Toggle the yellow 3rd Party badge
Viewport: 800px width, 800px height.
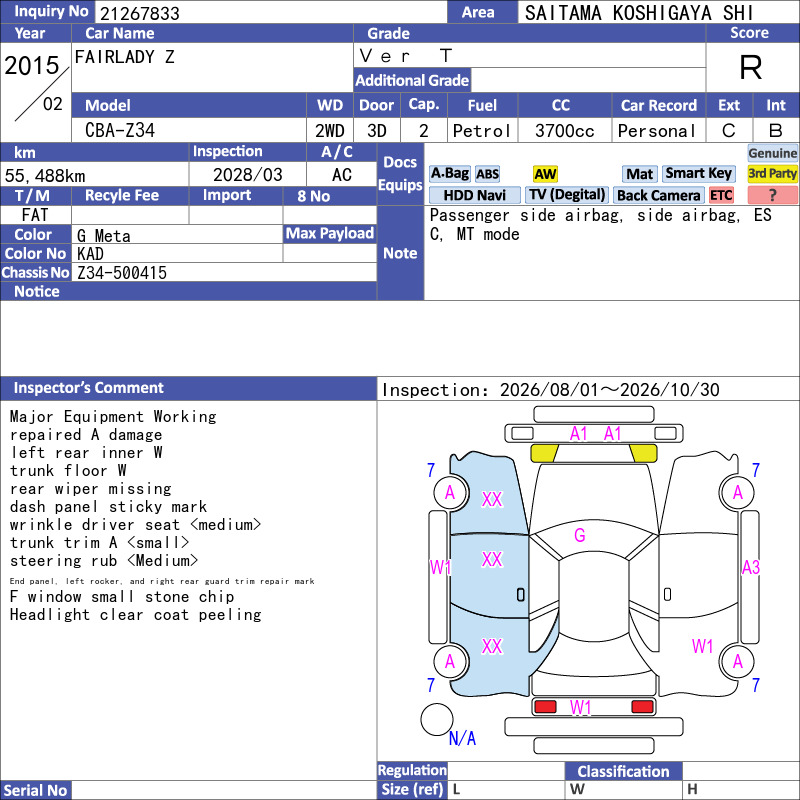[772, 173]
